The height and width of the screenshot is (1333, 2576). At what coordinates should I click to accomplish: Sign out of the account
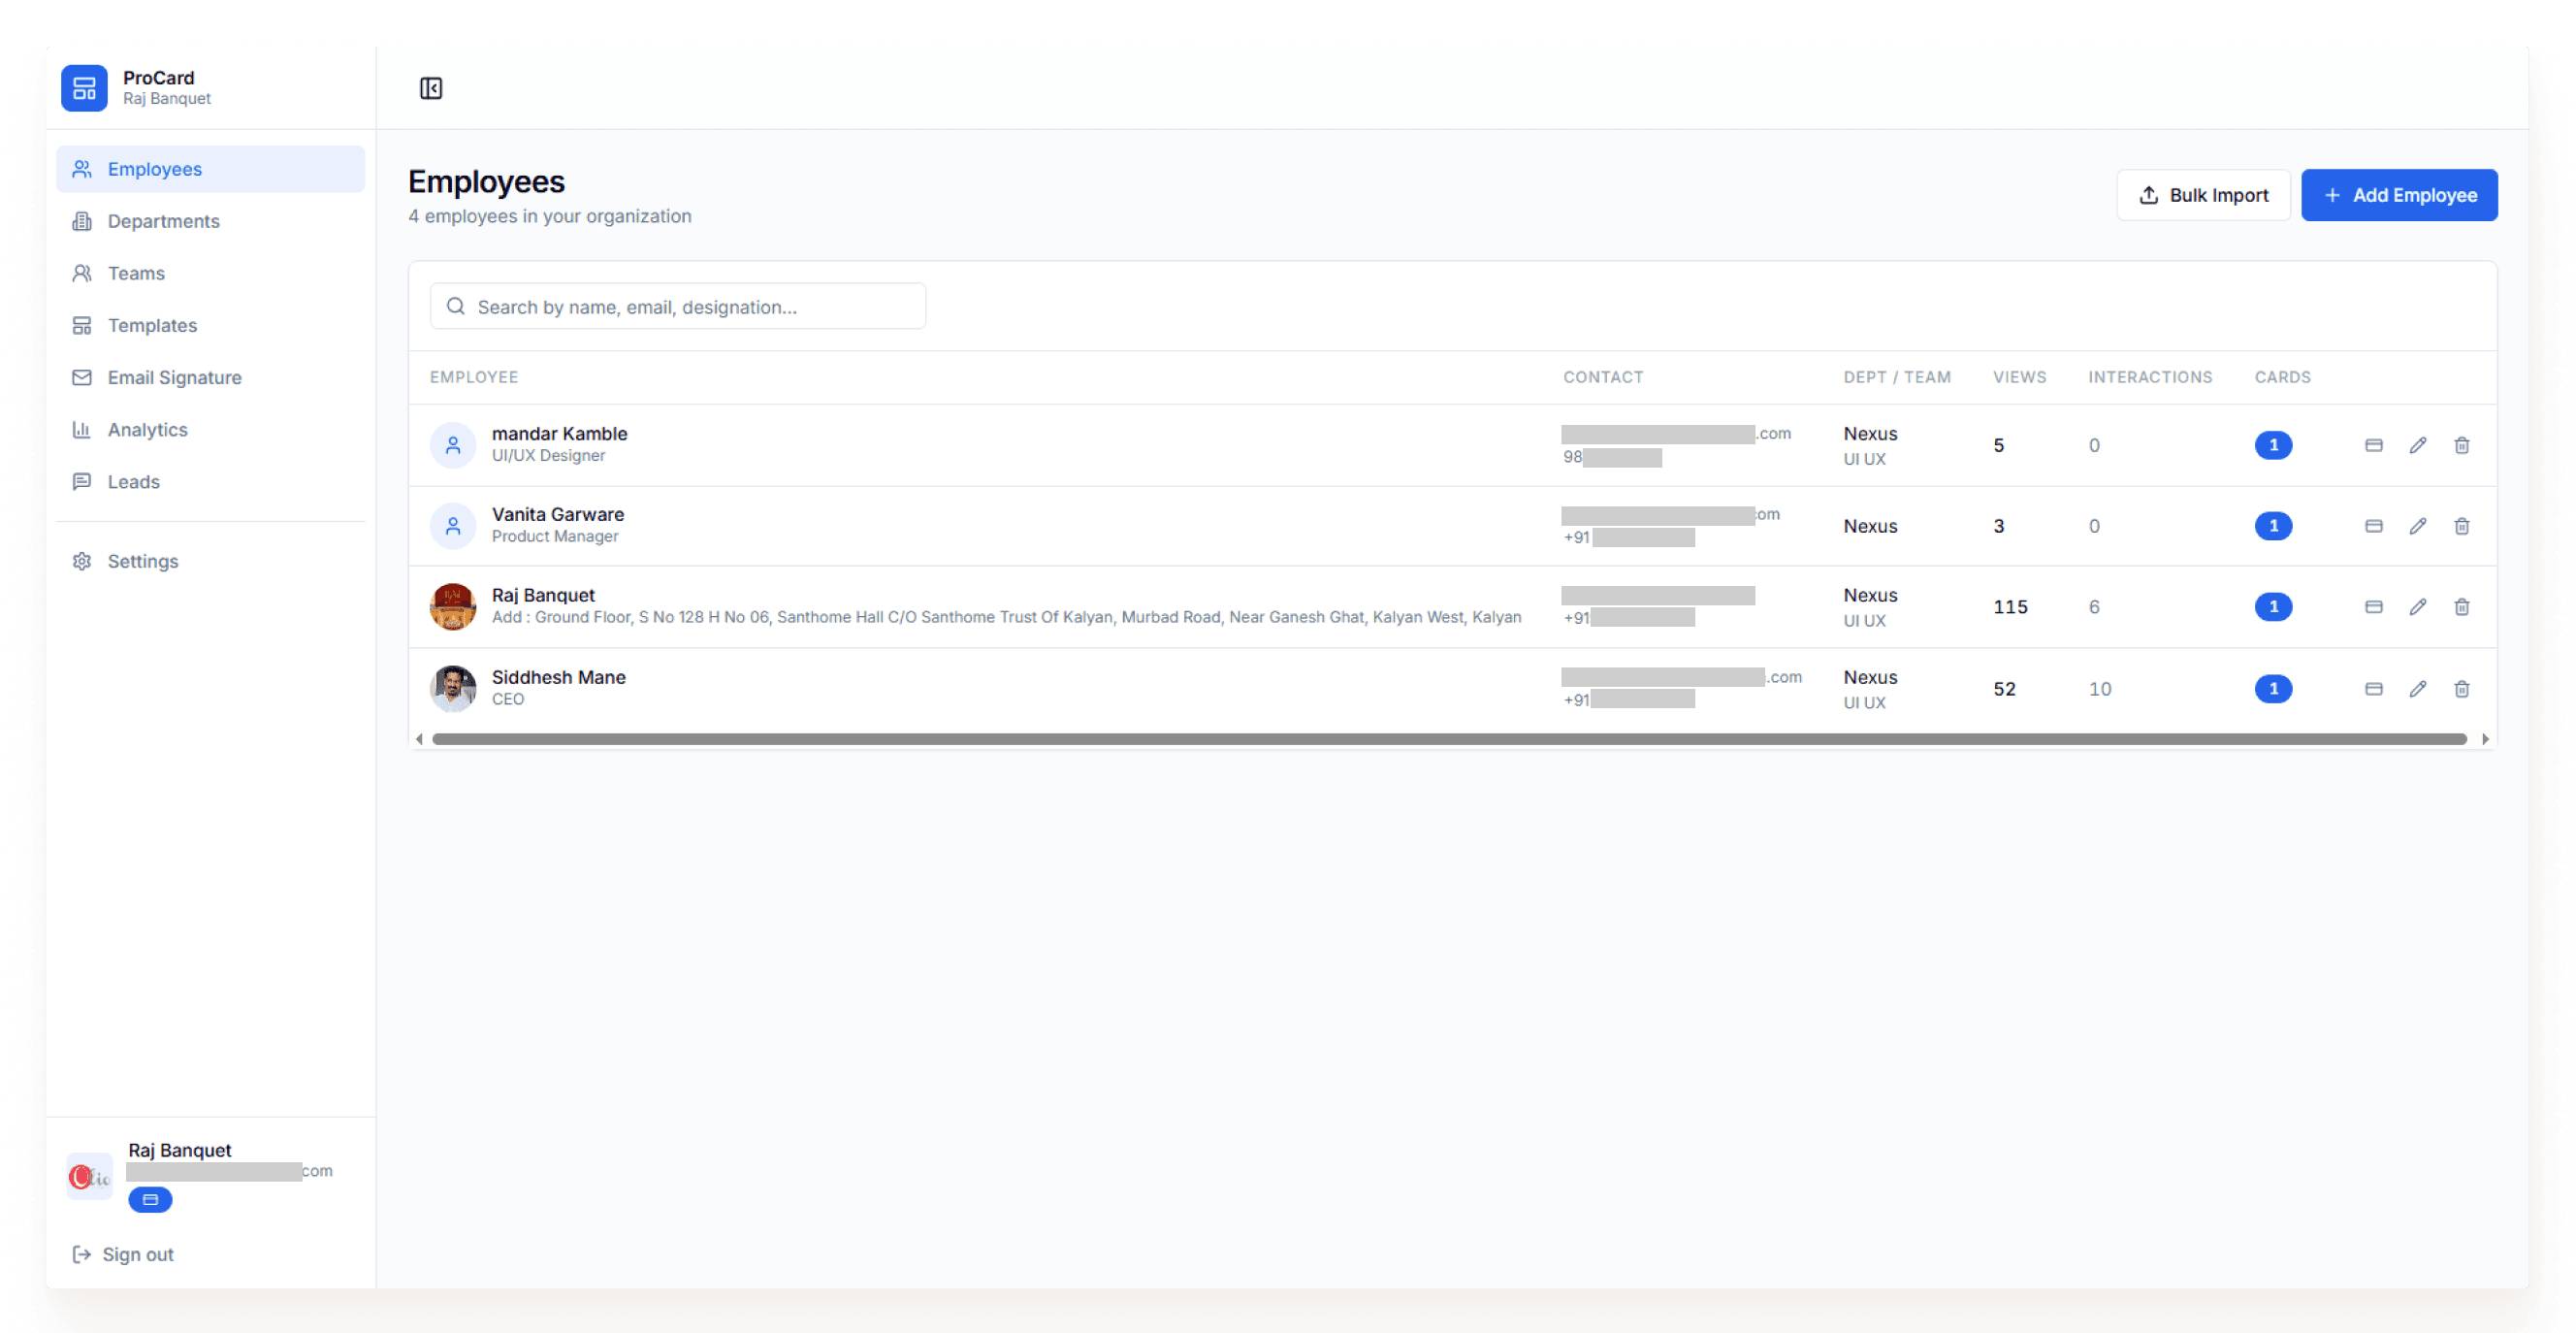point(123,1254)
